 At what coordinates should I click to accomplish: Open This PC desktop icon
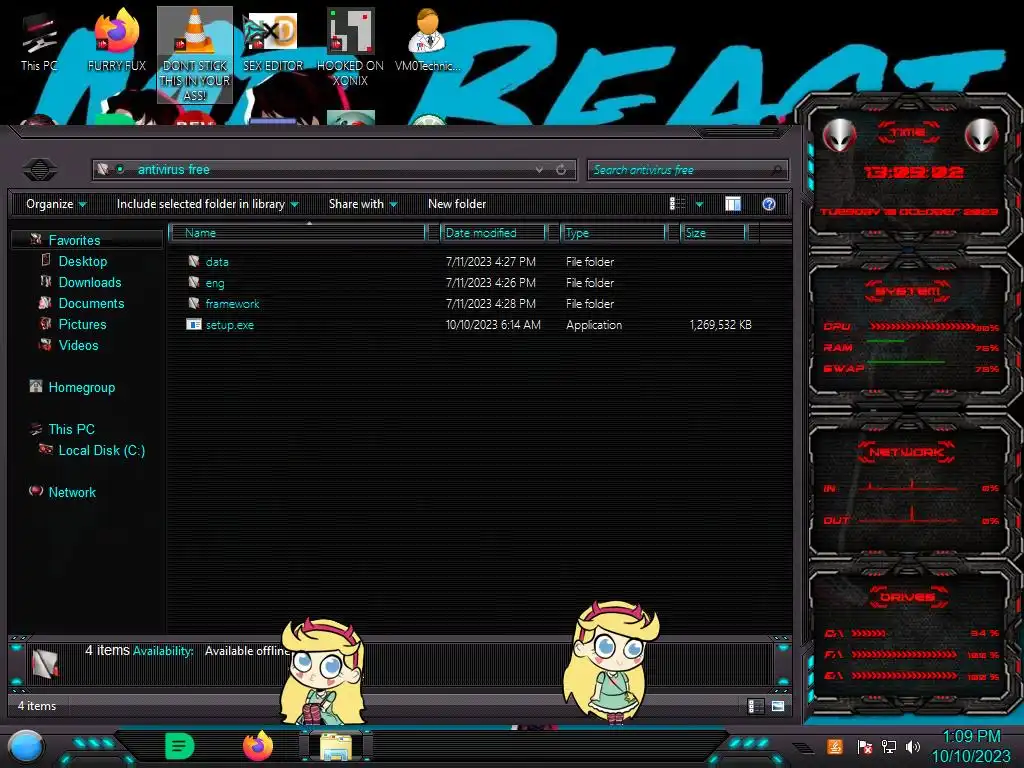coord(38,42)
